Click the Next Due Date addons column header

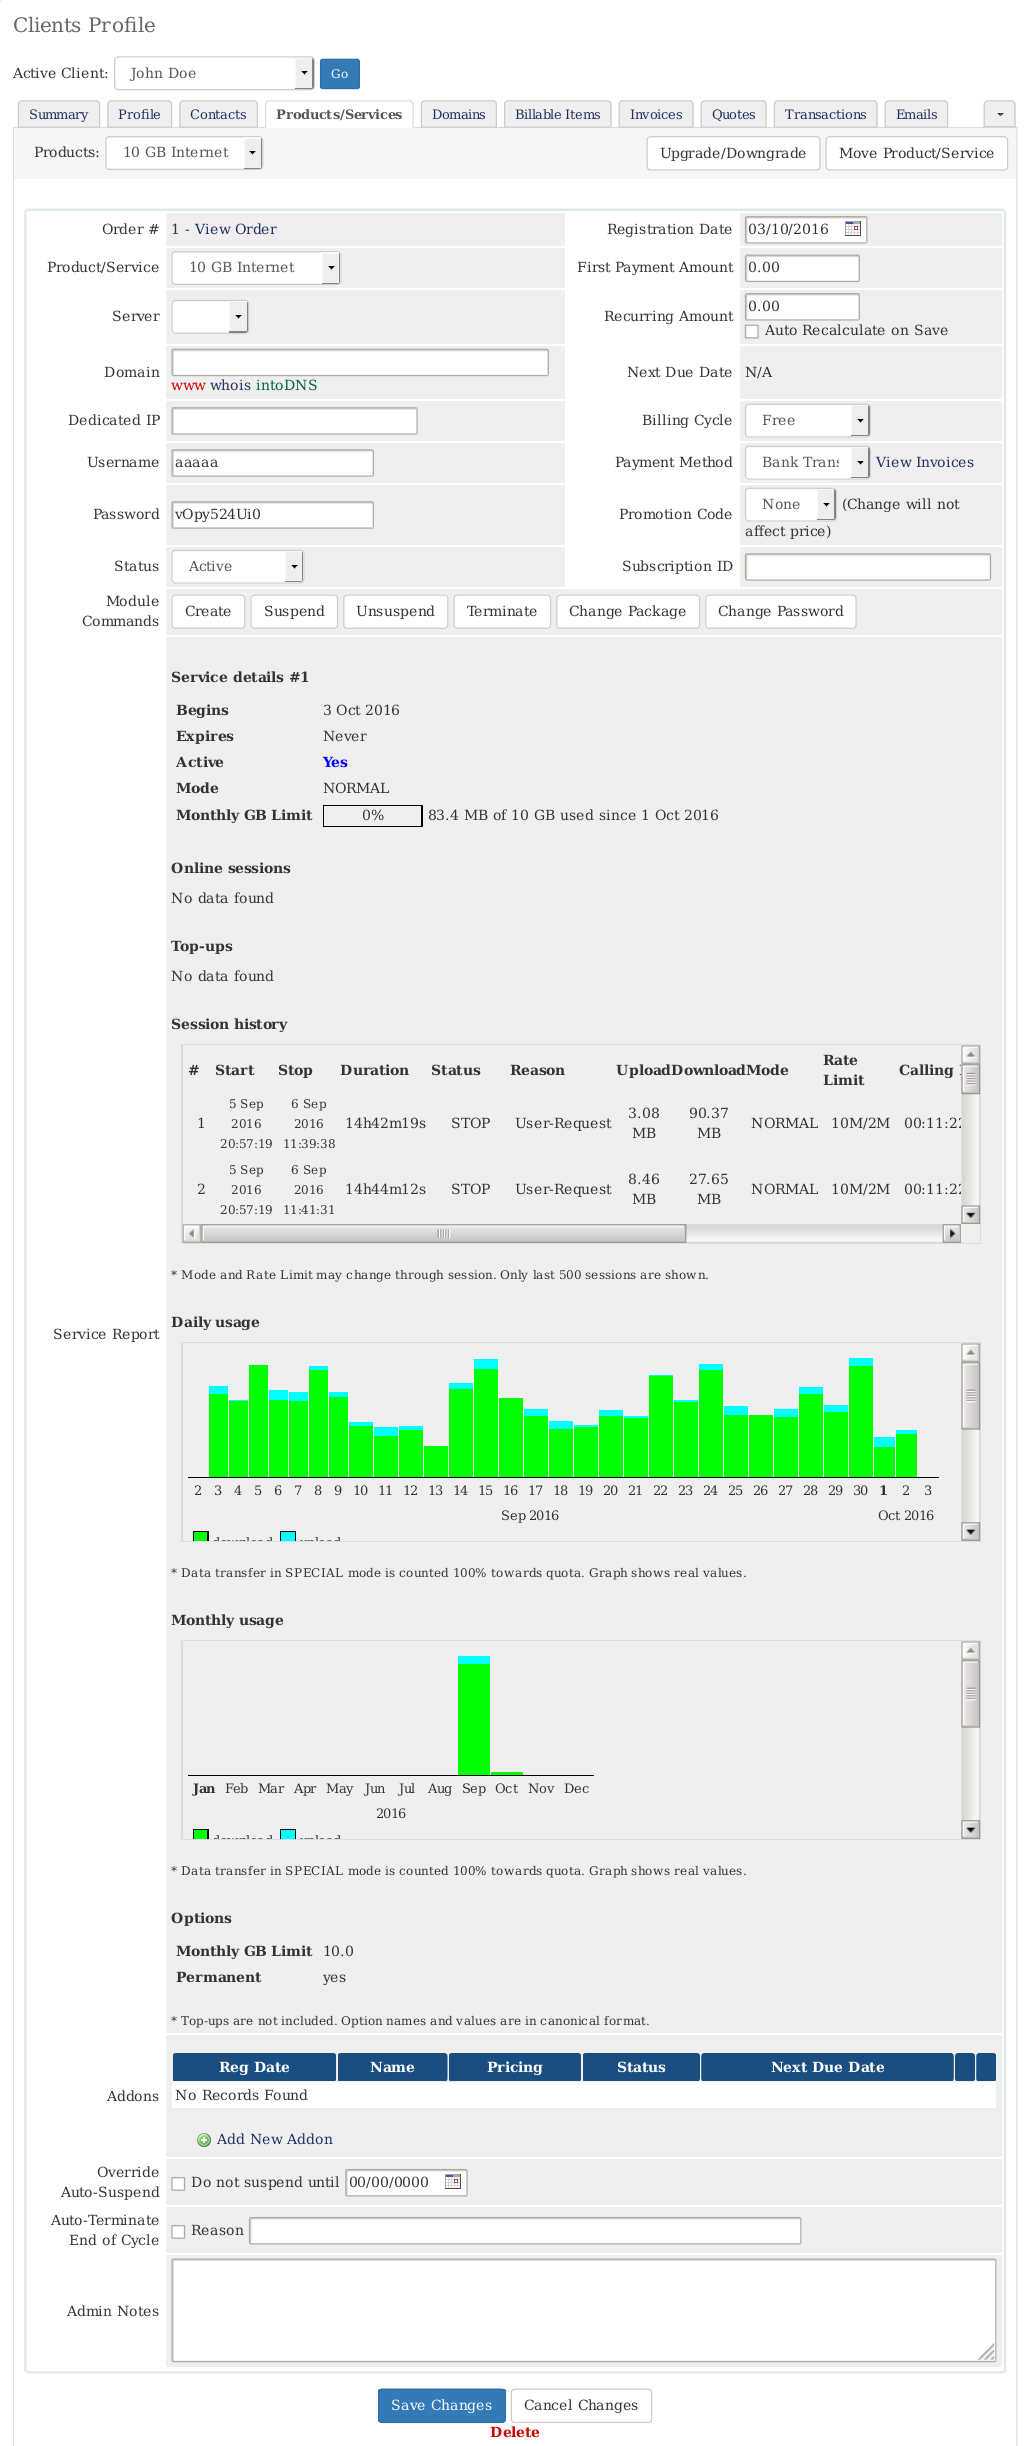[828, 2067]
